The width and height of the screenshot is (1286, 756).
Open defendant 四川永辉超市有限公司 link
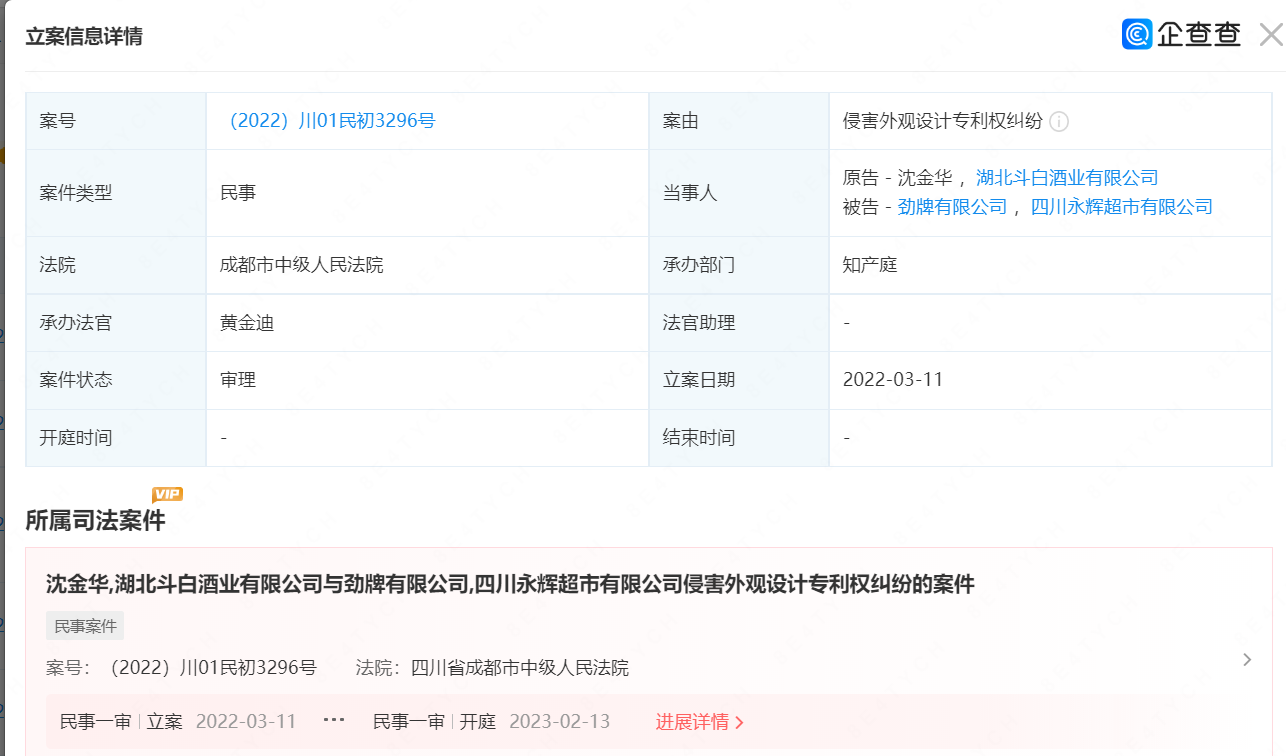pos(1121,207)
